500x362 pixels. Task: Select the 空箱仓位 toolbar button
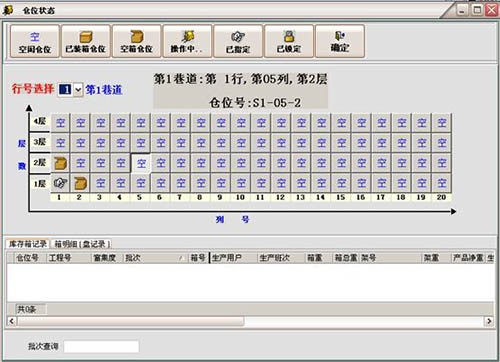click(137, 42)
